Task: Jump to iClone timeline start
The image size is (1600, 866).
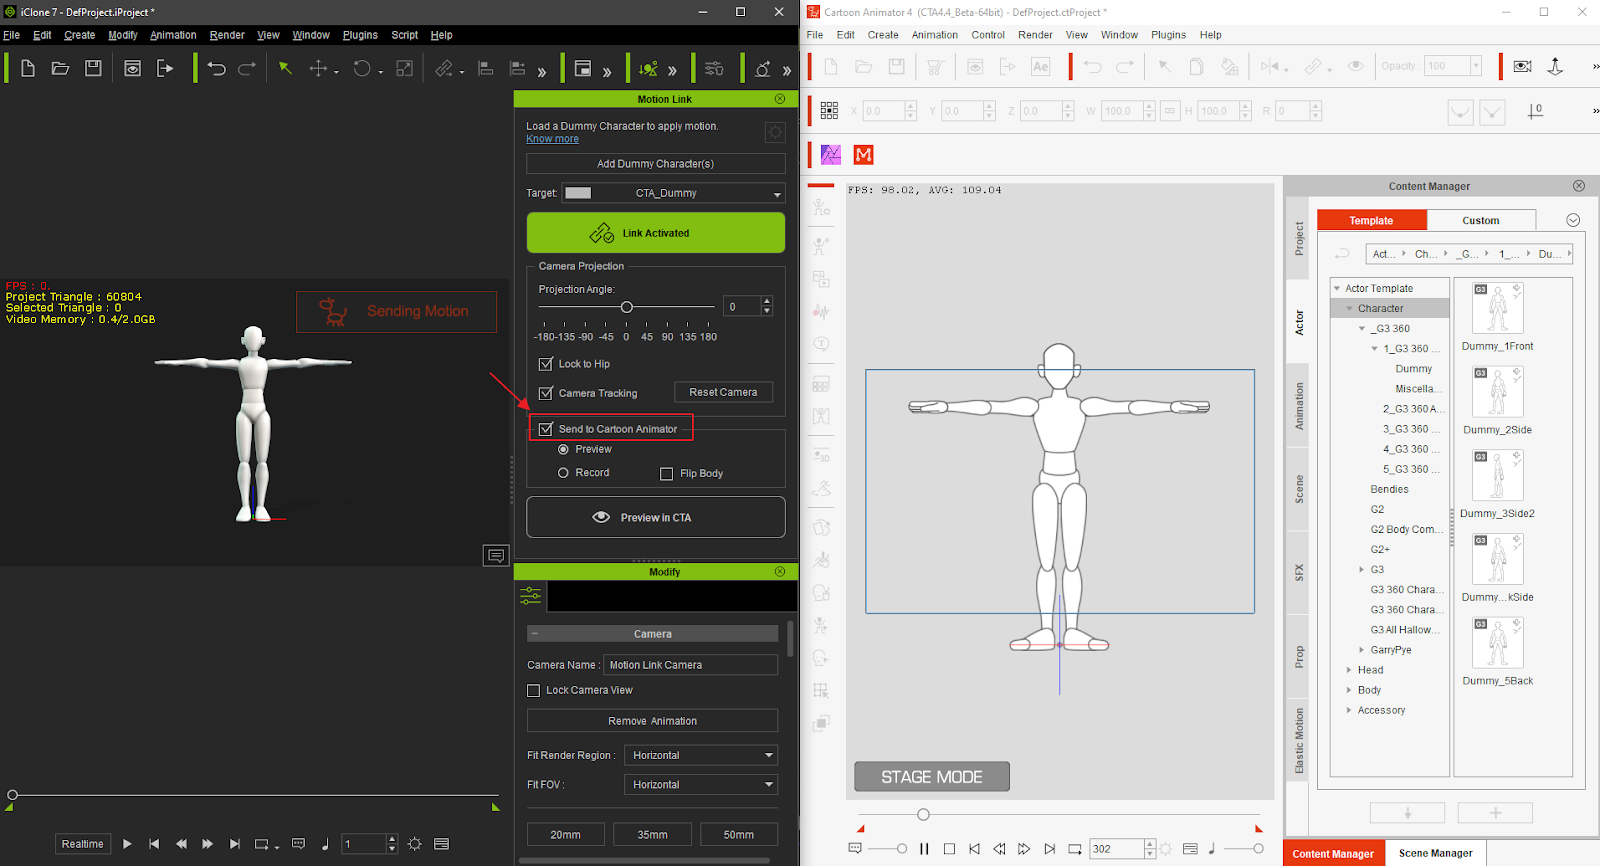Action: 154,844
